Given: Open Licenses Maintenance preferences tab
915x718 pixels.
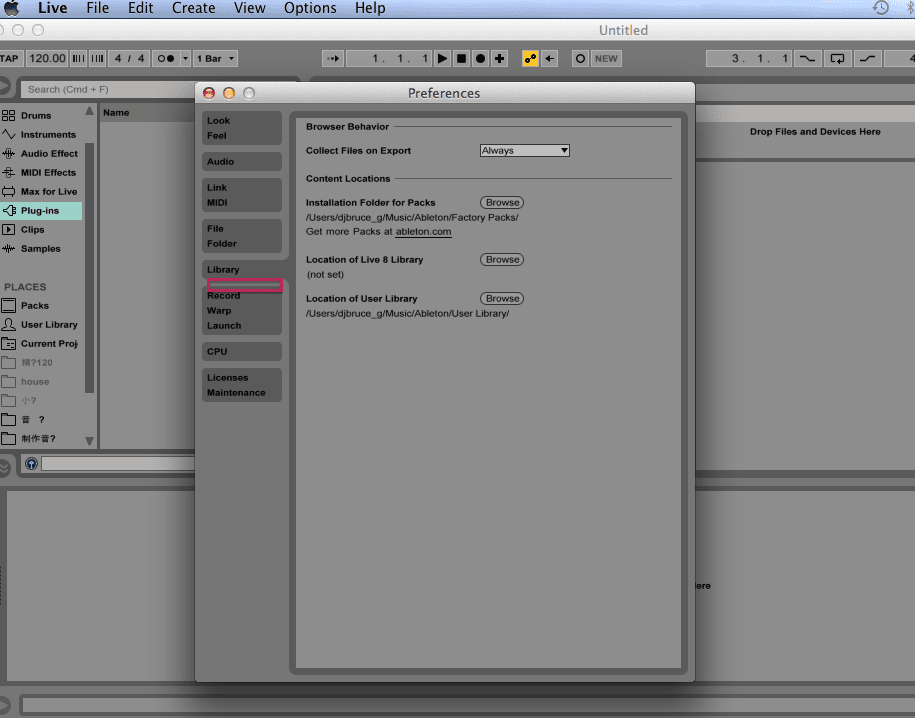Looking at the screenshot, I should pos(242,385).
